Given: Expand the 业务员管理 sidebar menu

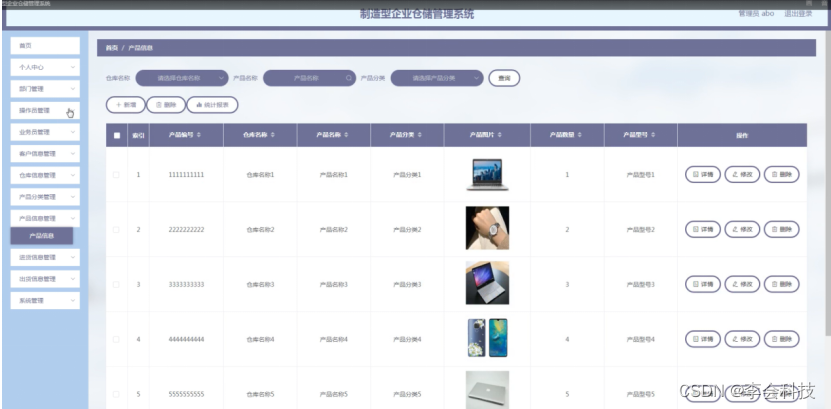Looking at the screenshot, I should click(45, 132).
